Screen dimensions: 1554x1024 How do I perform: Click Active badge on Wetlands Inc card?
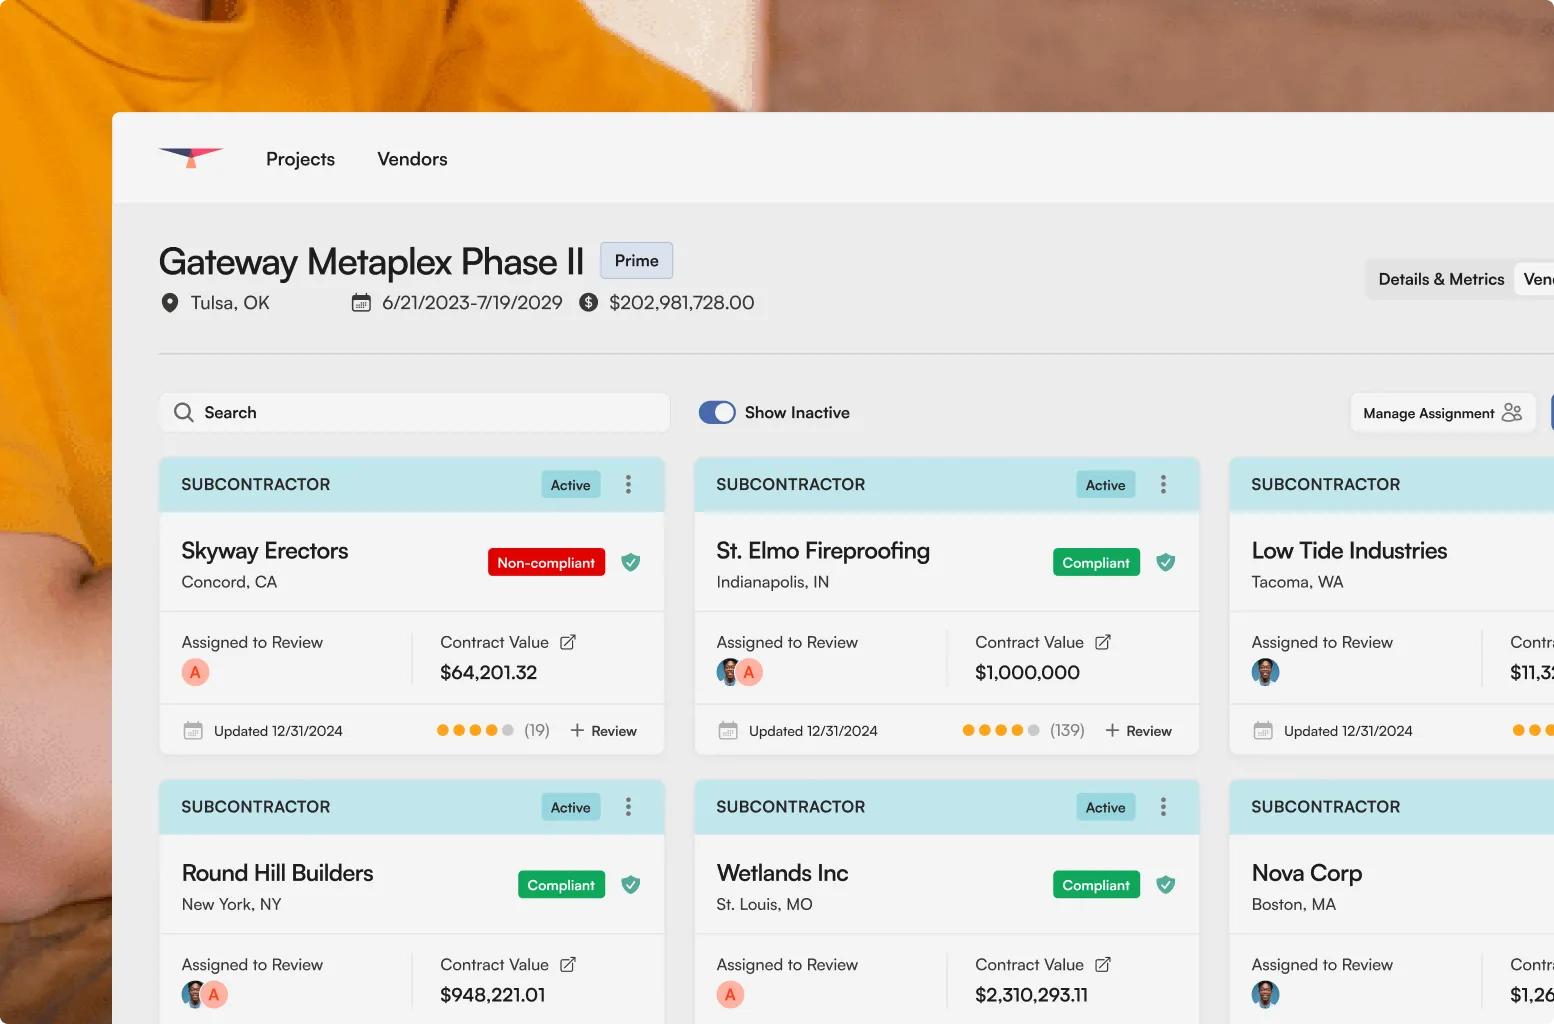coord(1106,807)
